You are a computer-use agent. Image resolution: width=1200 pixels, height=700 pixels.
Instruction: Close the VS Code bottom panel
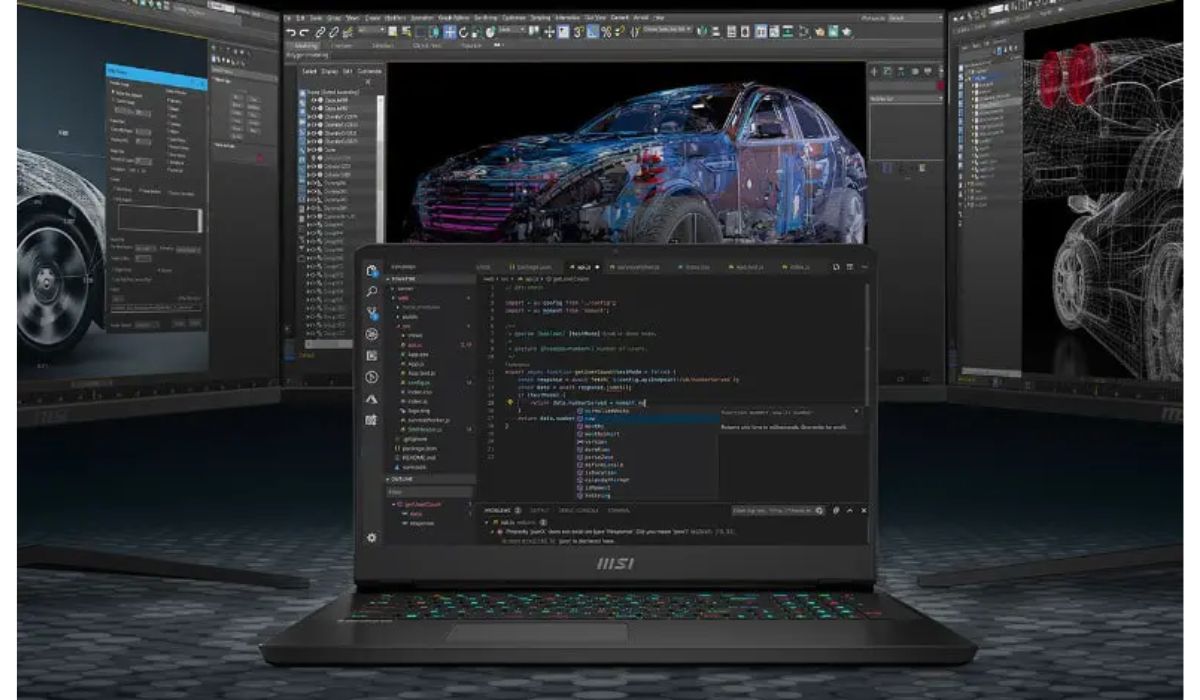(x=864, y=510)
